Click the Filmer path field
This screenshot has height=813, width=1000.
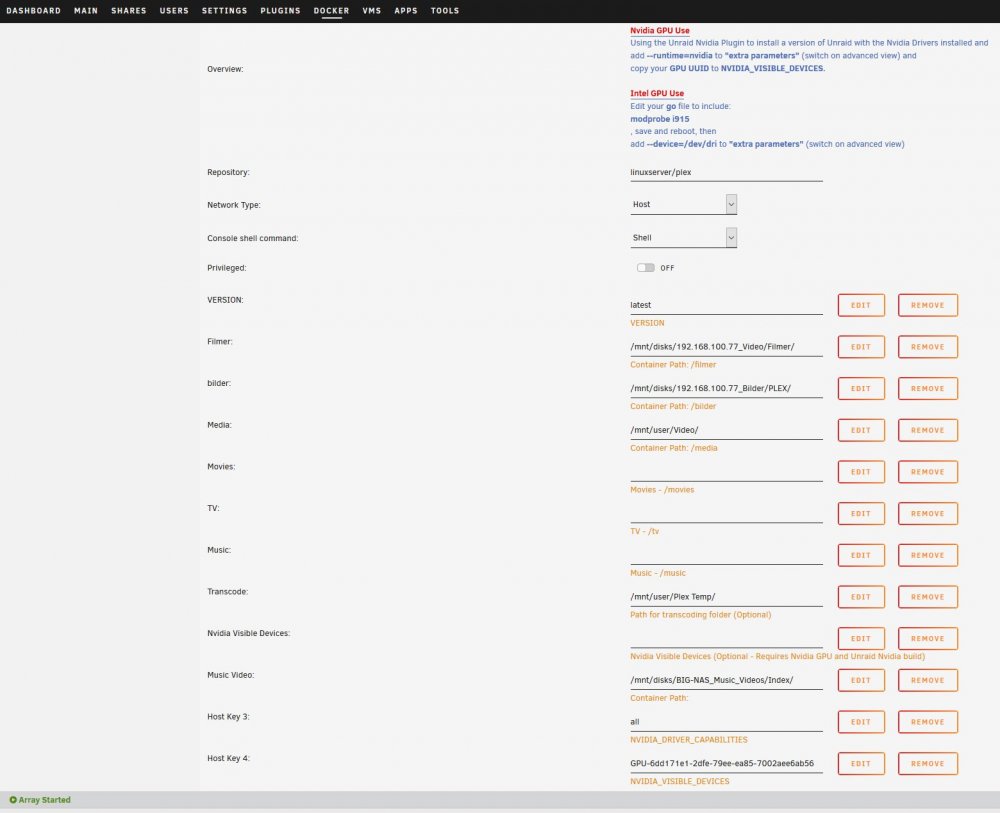coord(726,347)
